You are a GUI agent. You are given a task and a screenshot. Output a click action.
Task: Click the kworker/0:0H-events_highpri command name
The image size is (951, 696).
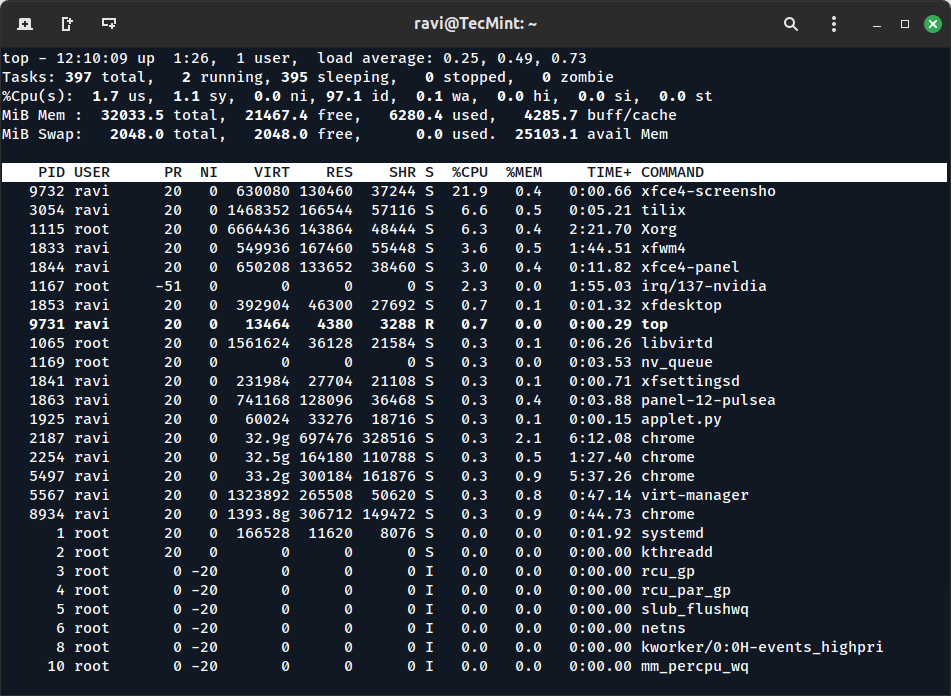pyautogui.click(x=762, y=647)
